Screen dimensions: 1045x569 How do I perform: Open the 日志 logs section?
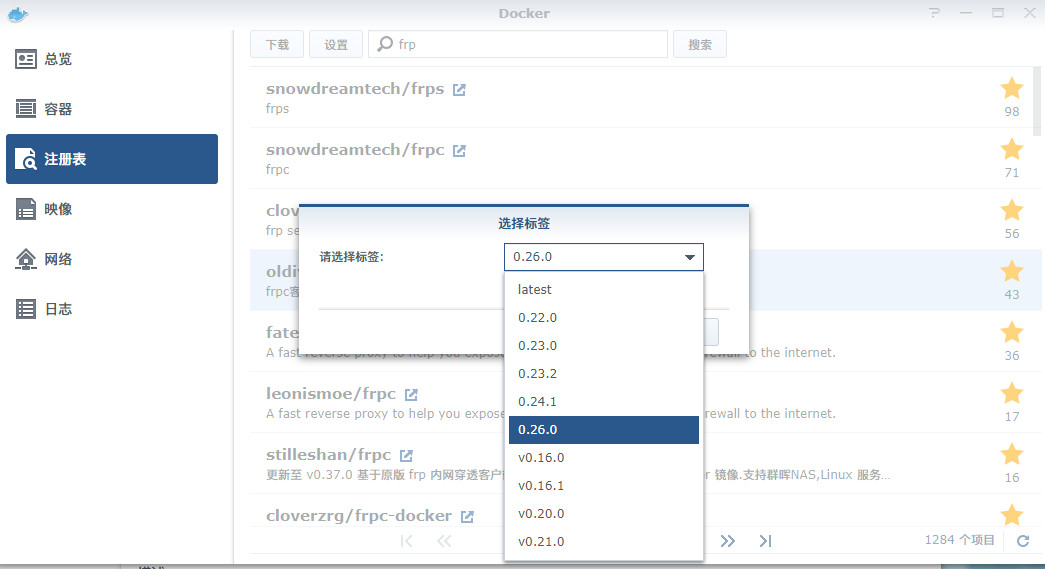[112, 309]
